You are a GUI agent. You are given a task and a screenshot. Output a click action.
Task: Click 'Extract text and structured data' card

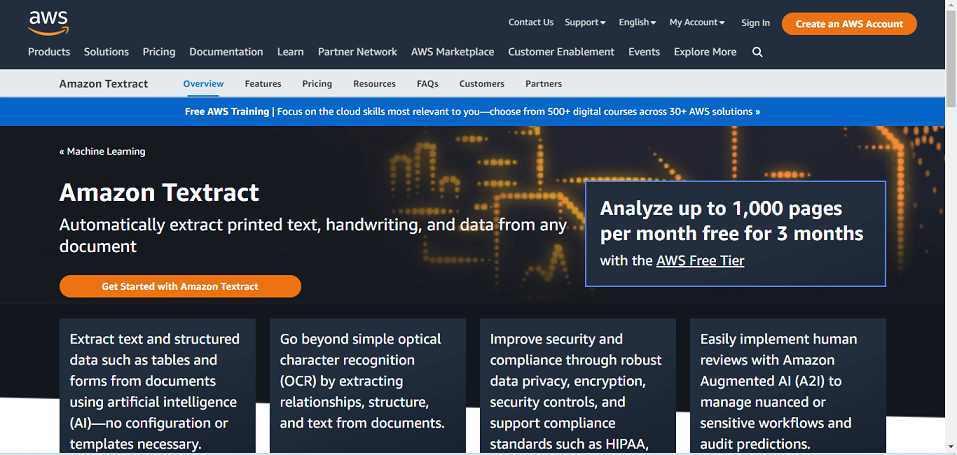coord(157,386)
